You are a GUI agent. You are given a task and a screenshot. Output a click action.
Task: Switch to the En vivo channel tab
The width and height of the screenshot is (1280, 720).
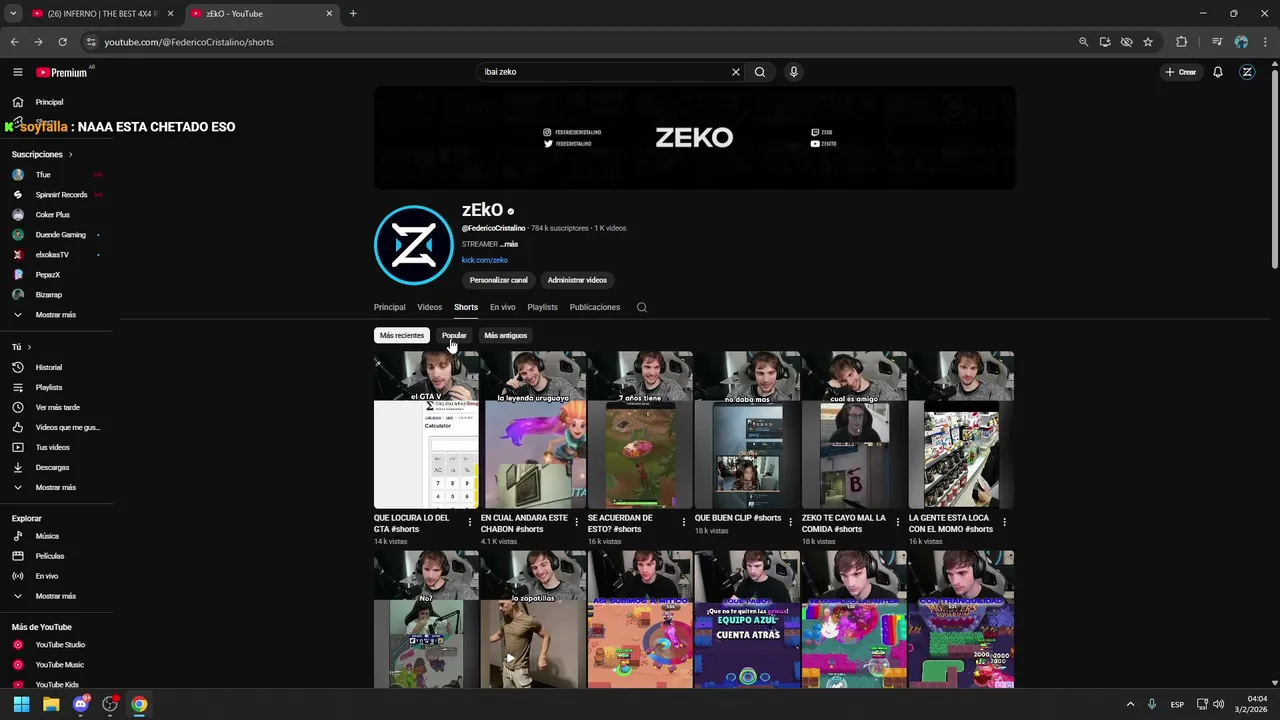coord(502,307)
